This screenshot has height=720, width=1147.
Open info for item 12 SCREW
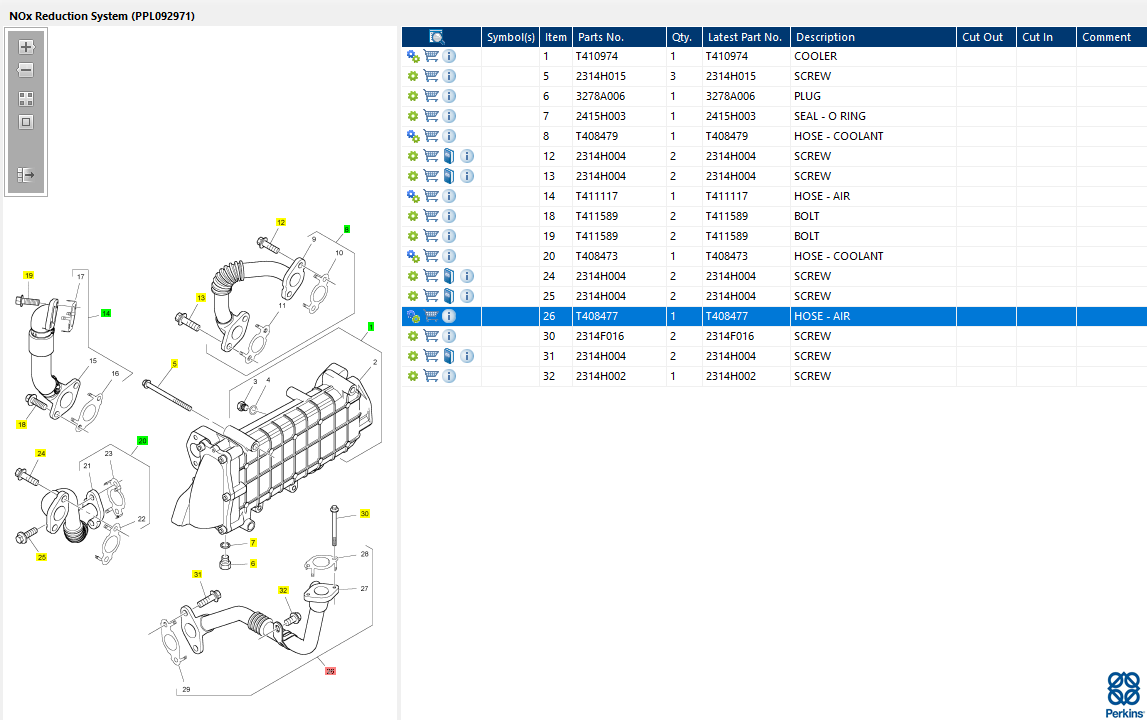point(467,156)
